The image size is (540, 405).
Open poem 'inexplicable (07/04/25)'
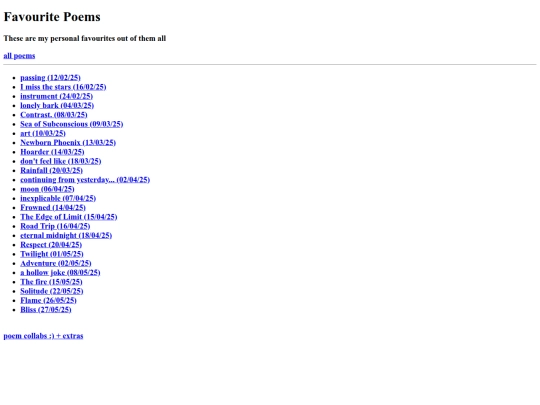pos(58,198)
